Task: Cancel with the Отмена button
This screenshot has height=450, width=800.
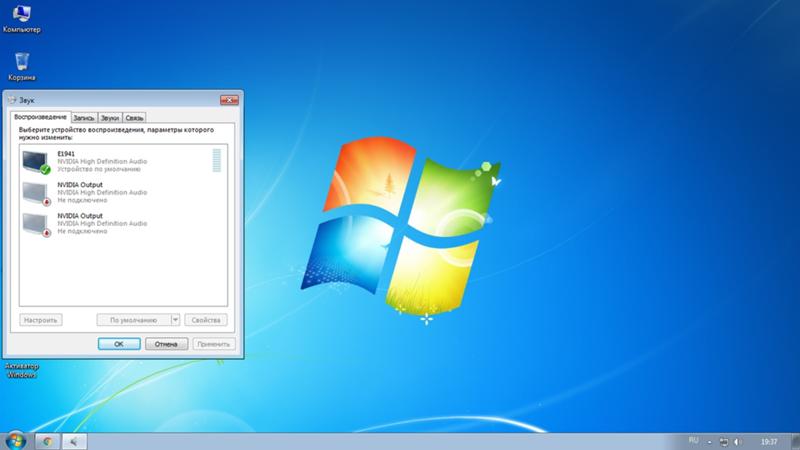Action: tap(166, 344)
